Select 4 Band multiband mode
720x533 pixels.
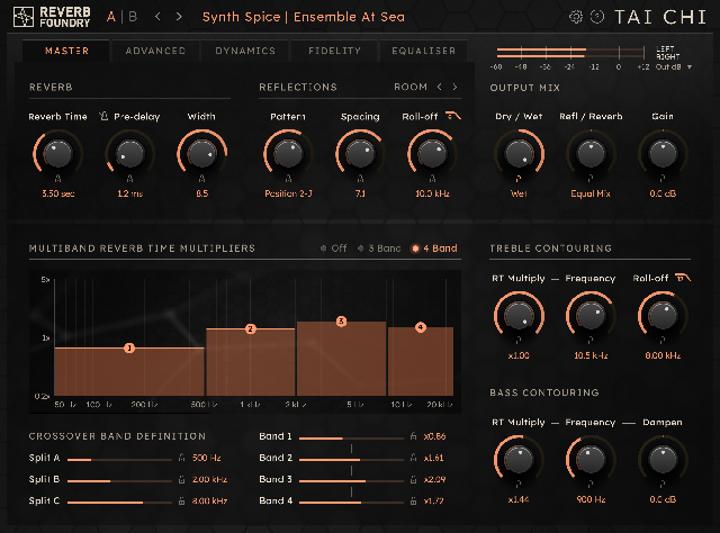[x=434, y=248]
